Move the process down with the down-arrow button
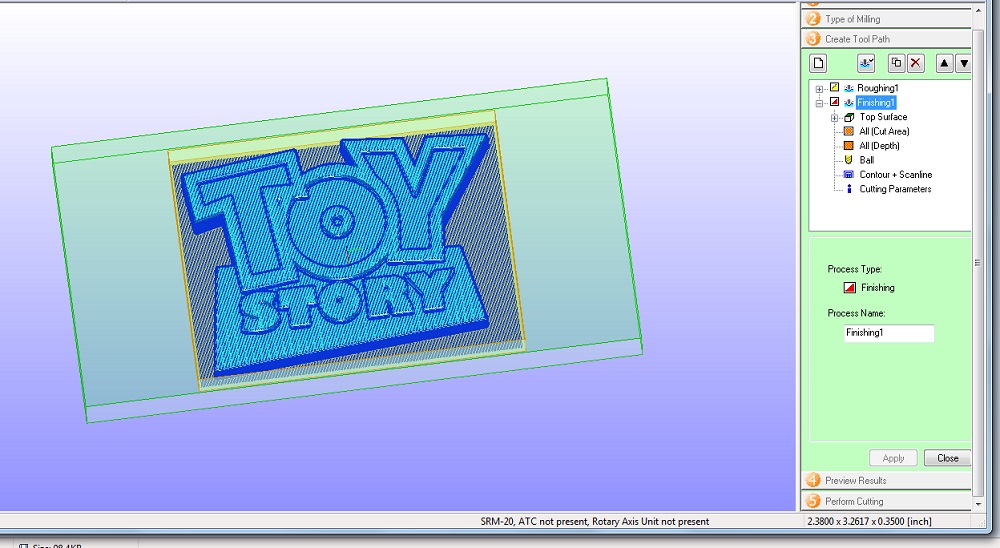Viewport: 1000px width, 548px height. coord(964,63)
